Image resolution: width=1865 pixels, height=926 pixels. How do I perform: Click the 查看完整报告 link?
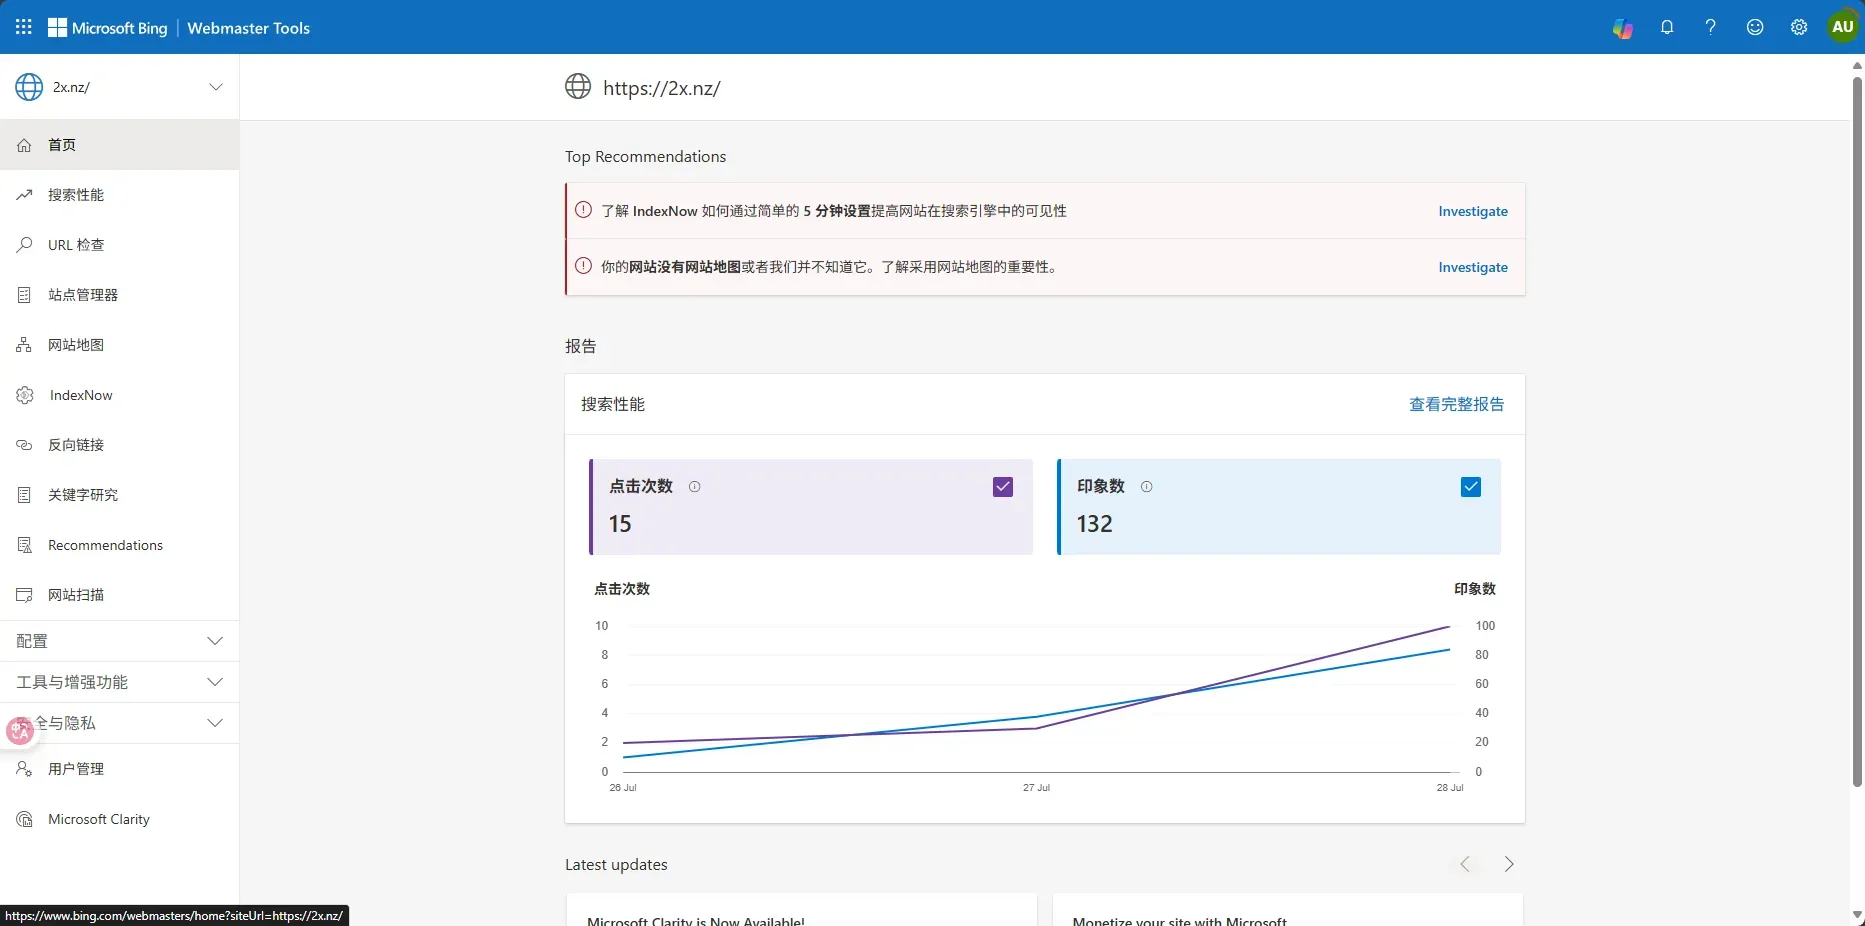coord(1456,404)
